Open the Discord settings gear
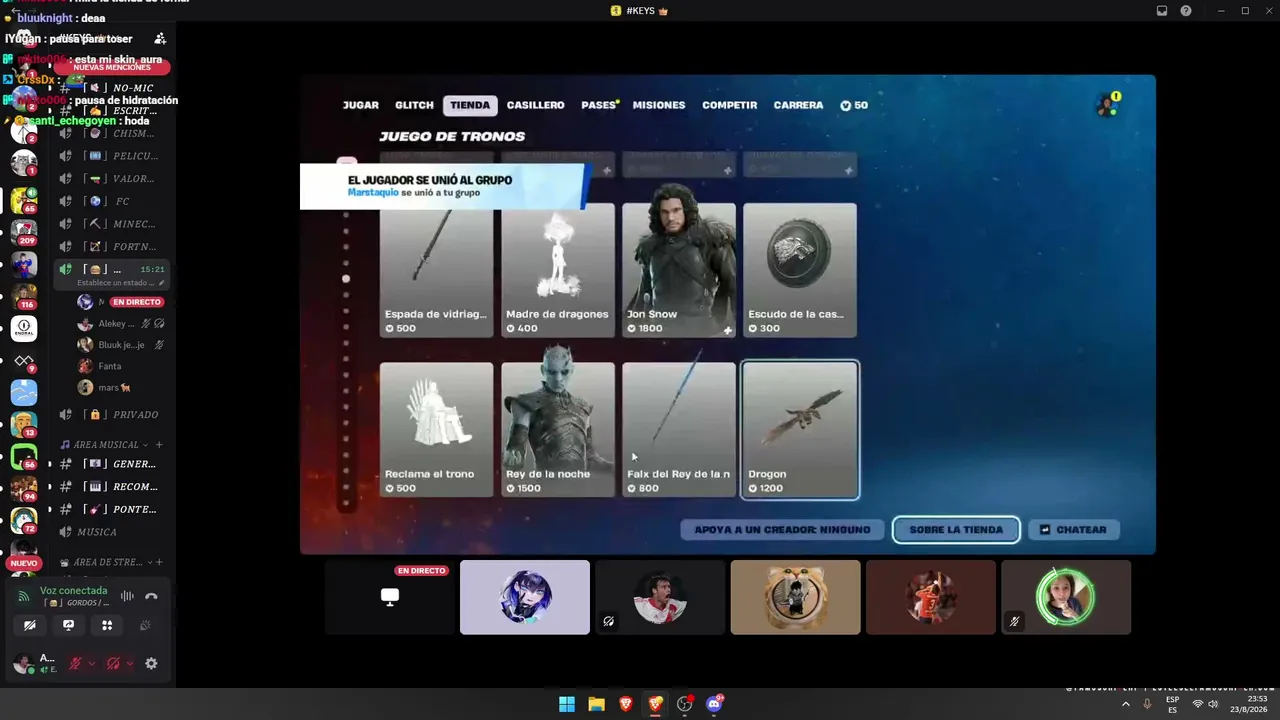1280x720 pixels. click(x=151, y=663)
